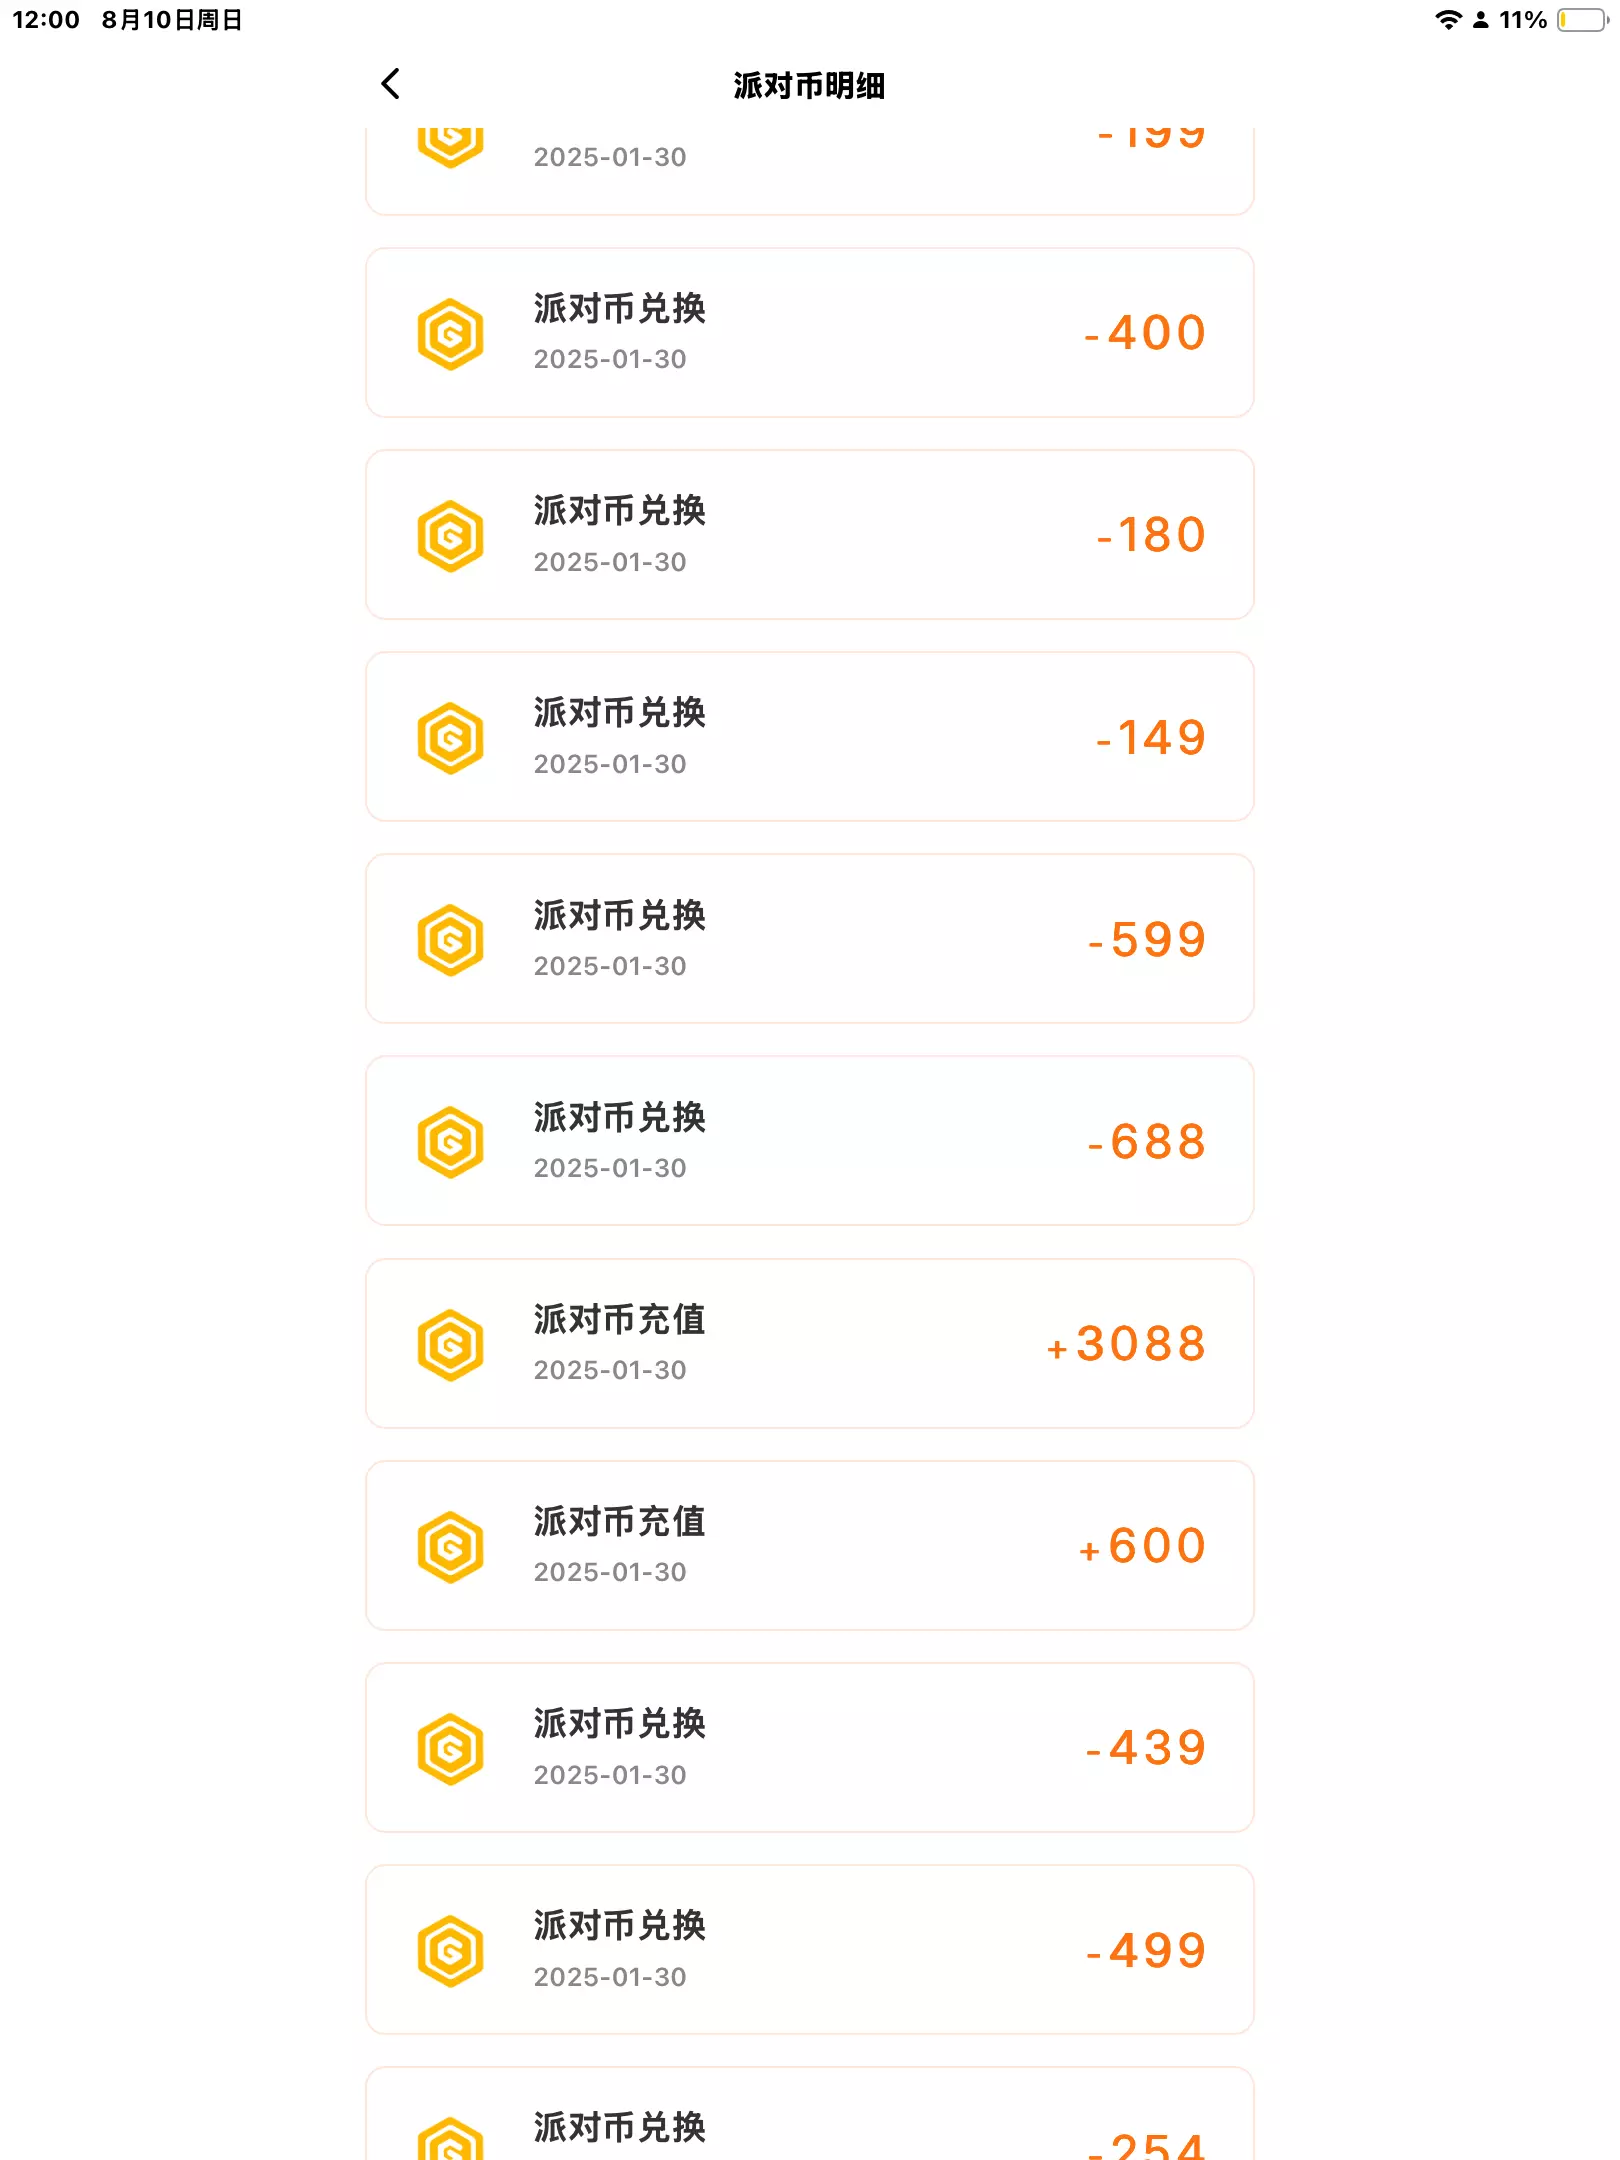Tap the +600 amount text
The width and height of the screenshot is (1620, 2160).
pyautogui.click(x=1142, y=1546)
